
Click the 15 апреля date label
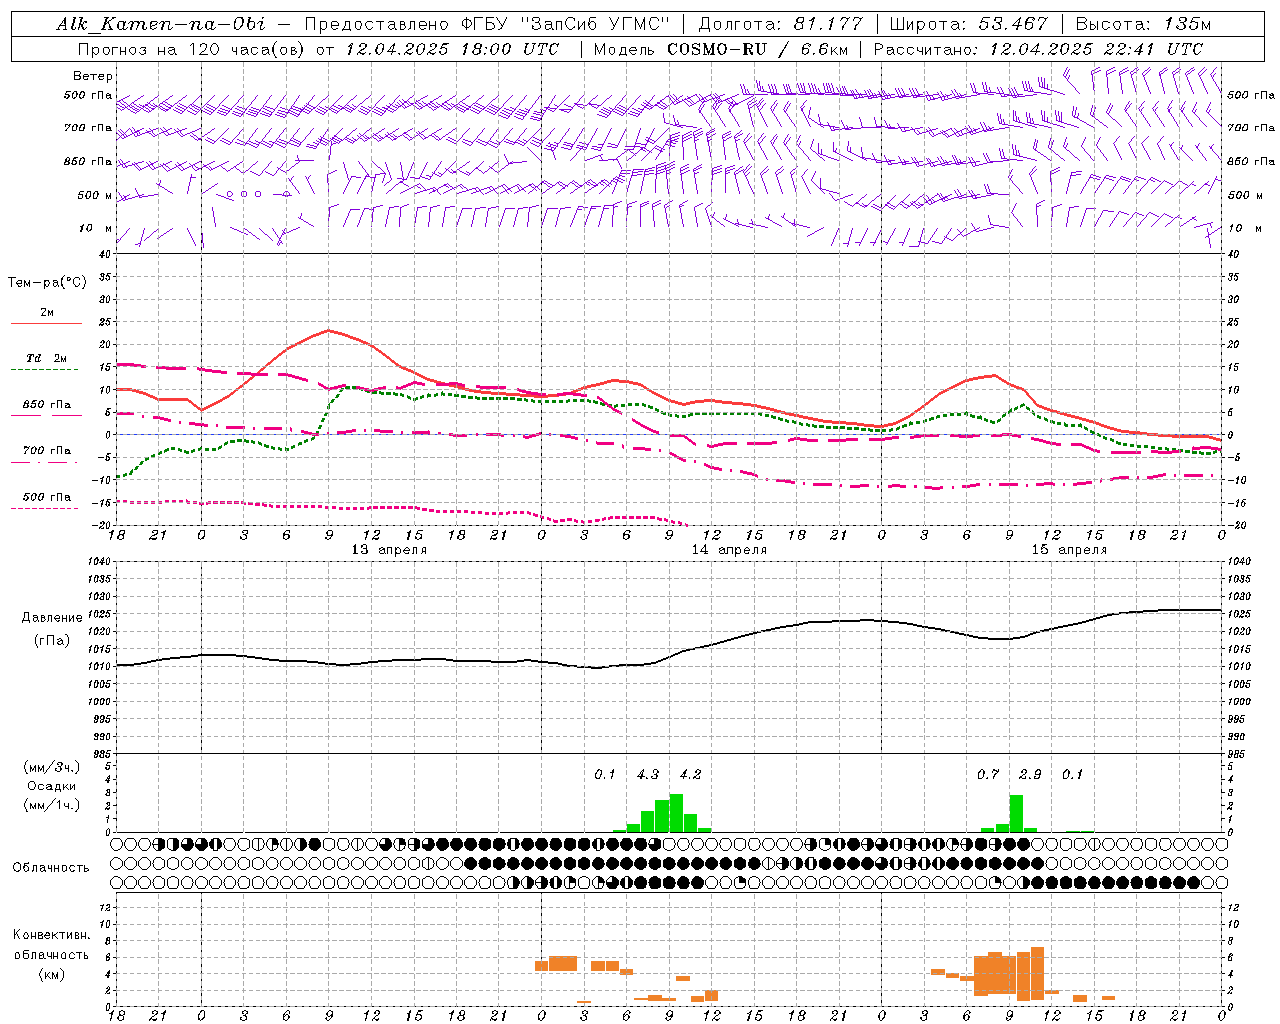(1069, 550)
